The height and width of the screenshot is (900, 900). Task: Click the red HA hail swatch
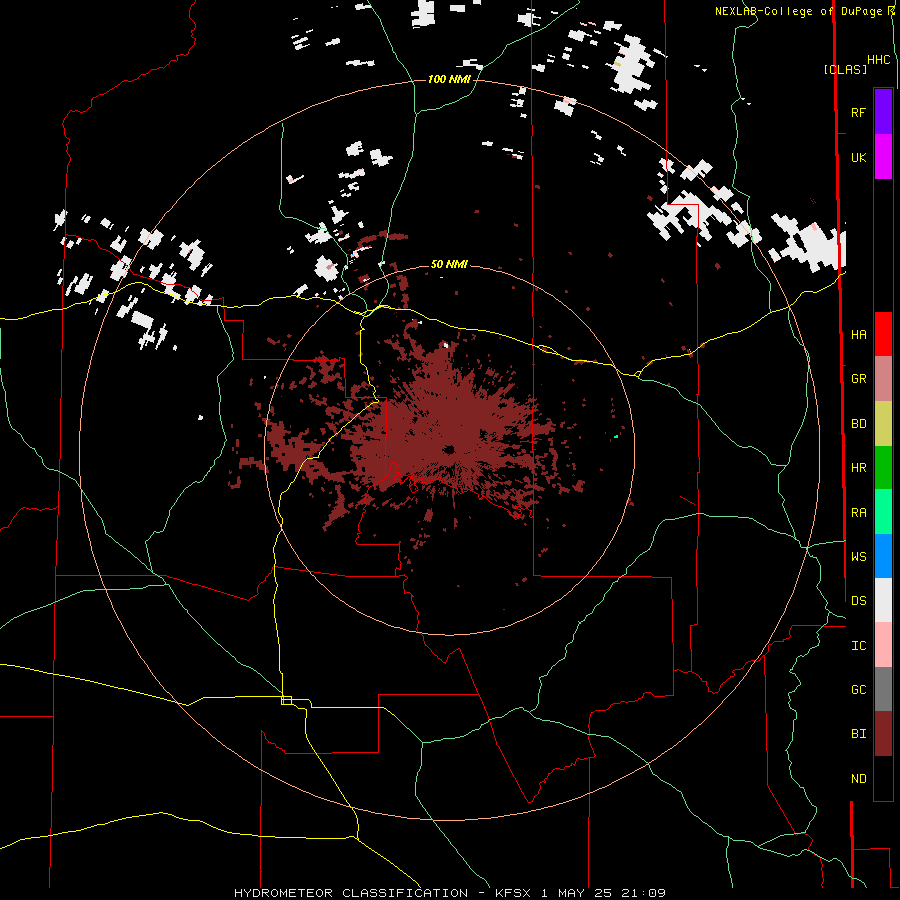pyautogui.click(x=883, y=334)
